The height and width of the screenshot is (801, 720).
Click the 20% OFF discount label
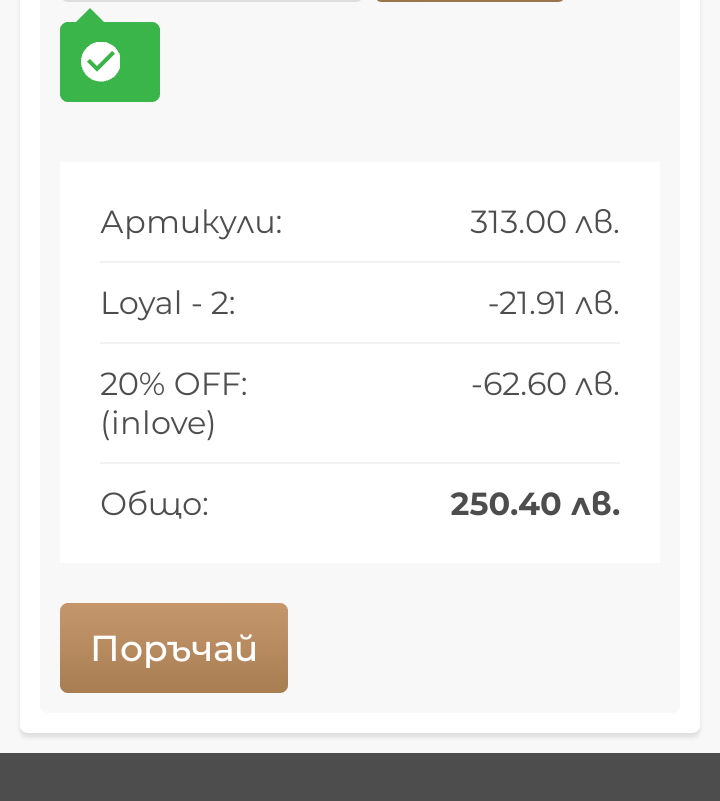click(x=174, y=384)
